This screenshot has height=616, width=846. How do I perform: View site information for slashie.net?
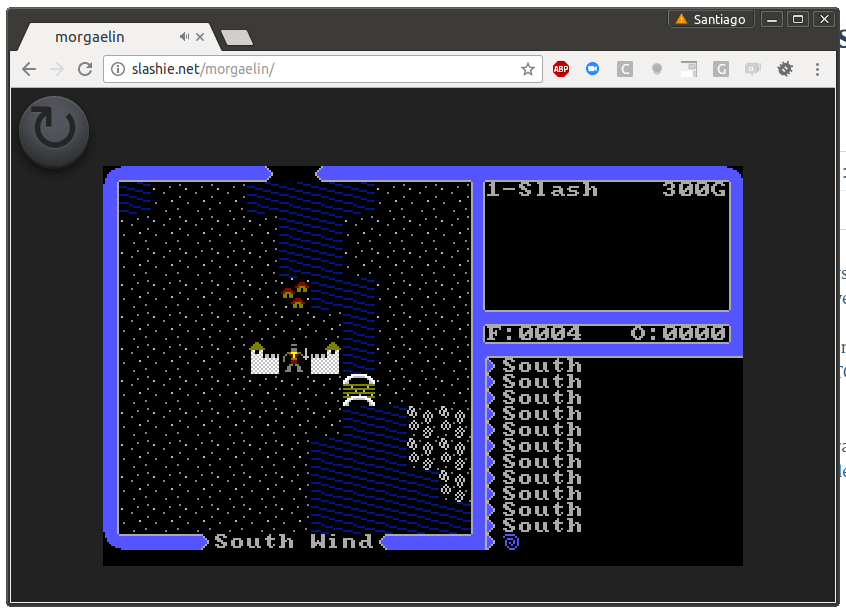pyautogui.click(x=117, y=69)
